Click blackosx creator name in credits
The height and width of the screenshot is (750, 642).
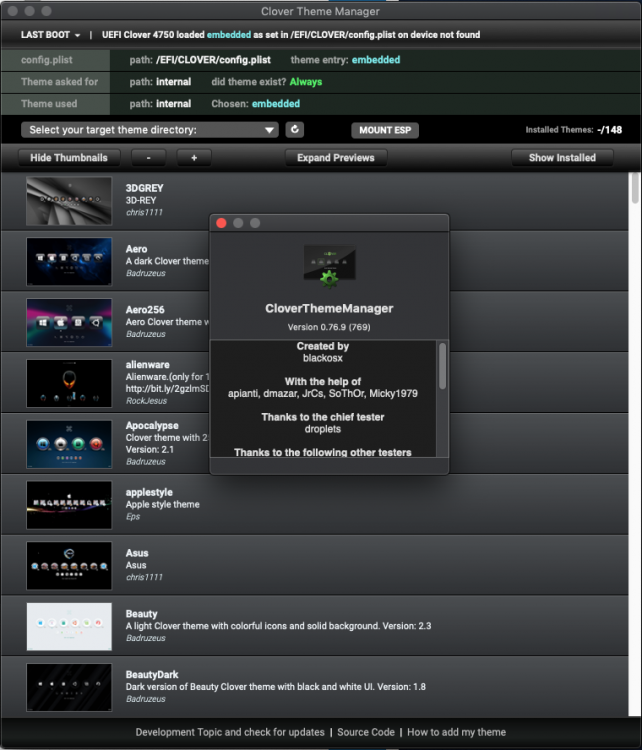pyautogui.click(x=323, y=358)
